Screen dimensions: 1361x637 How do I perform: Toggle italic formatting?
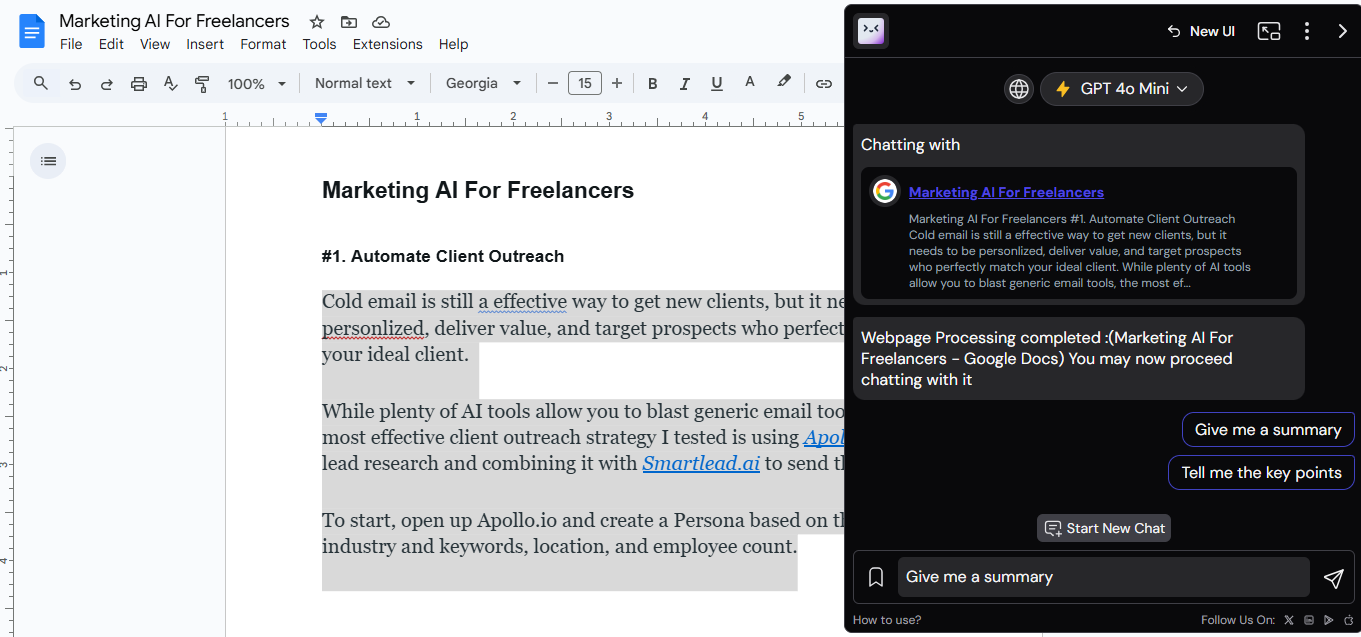(x=685, y=84)
